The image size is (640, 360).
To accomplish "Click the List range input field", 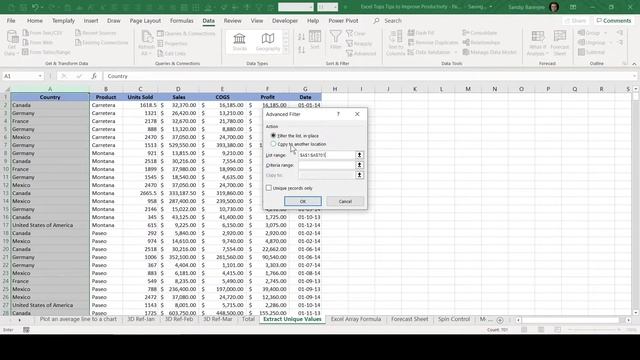I will [327, 155].
